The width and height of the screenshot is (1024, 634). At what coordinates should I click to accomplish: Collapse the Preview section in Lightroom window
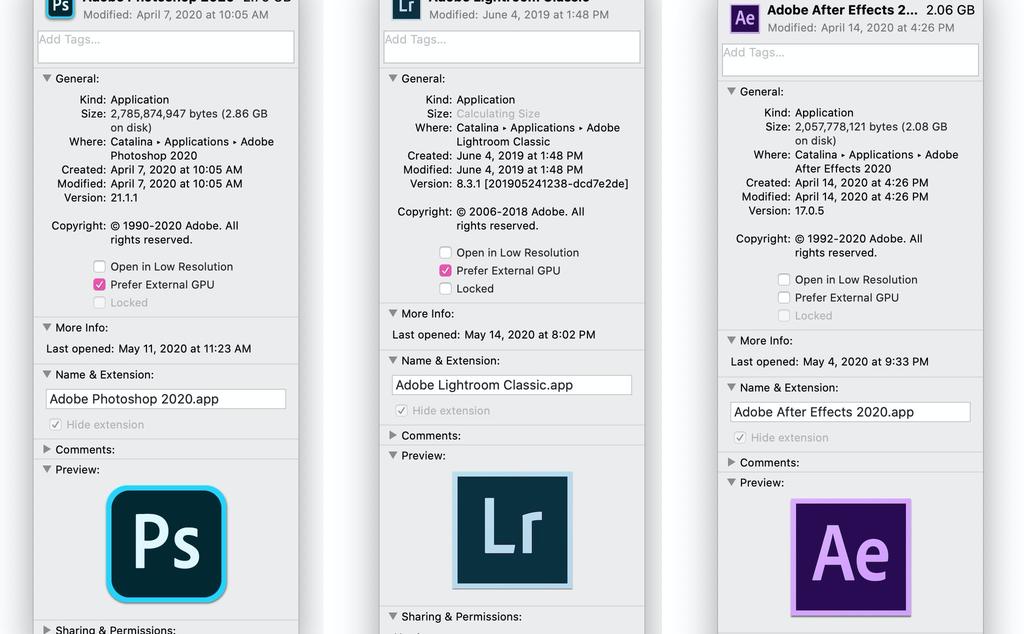pyautogui.click(x=393, y=455)
